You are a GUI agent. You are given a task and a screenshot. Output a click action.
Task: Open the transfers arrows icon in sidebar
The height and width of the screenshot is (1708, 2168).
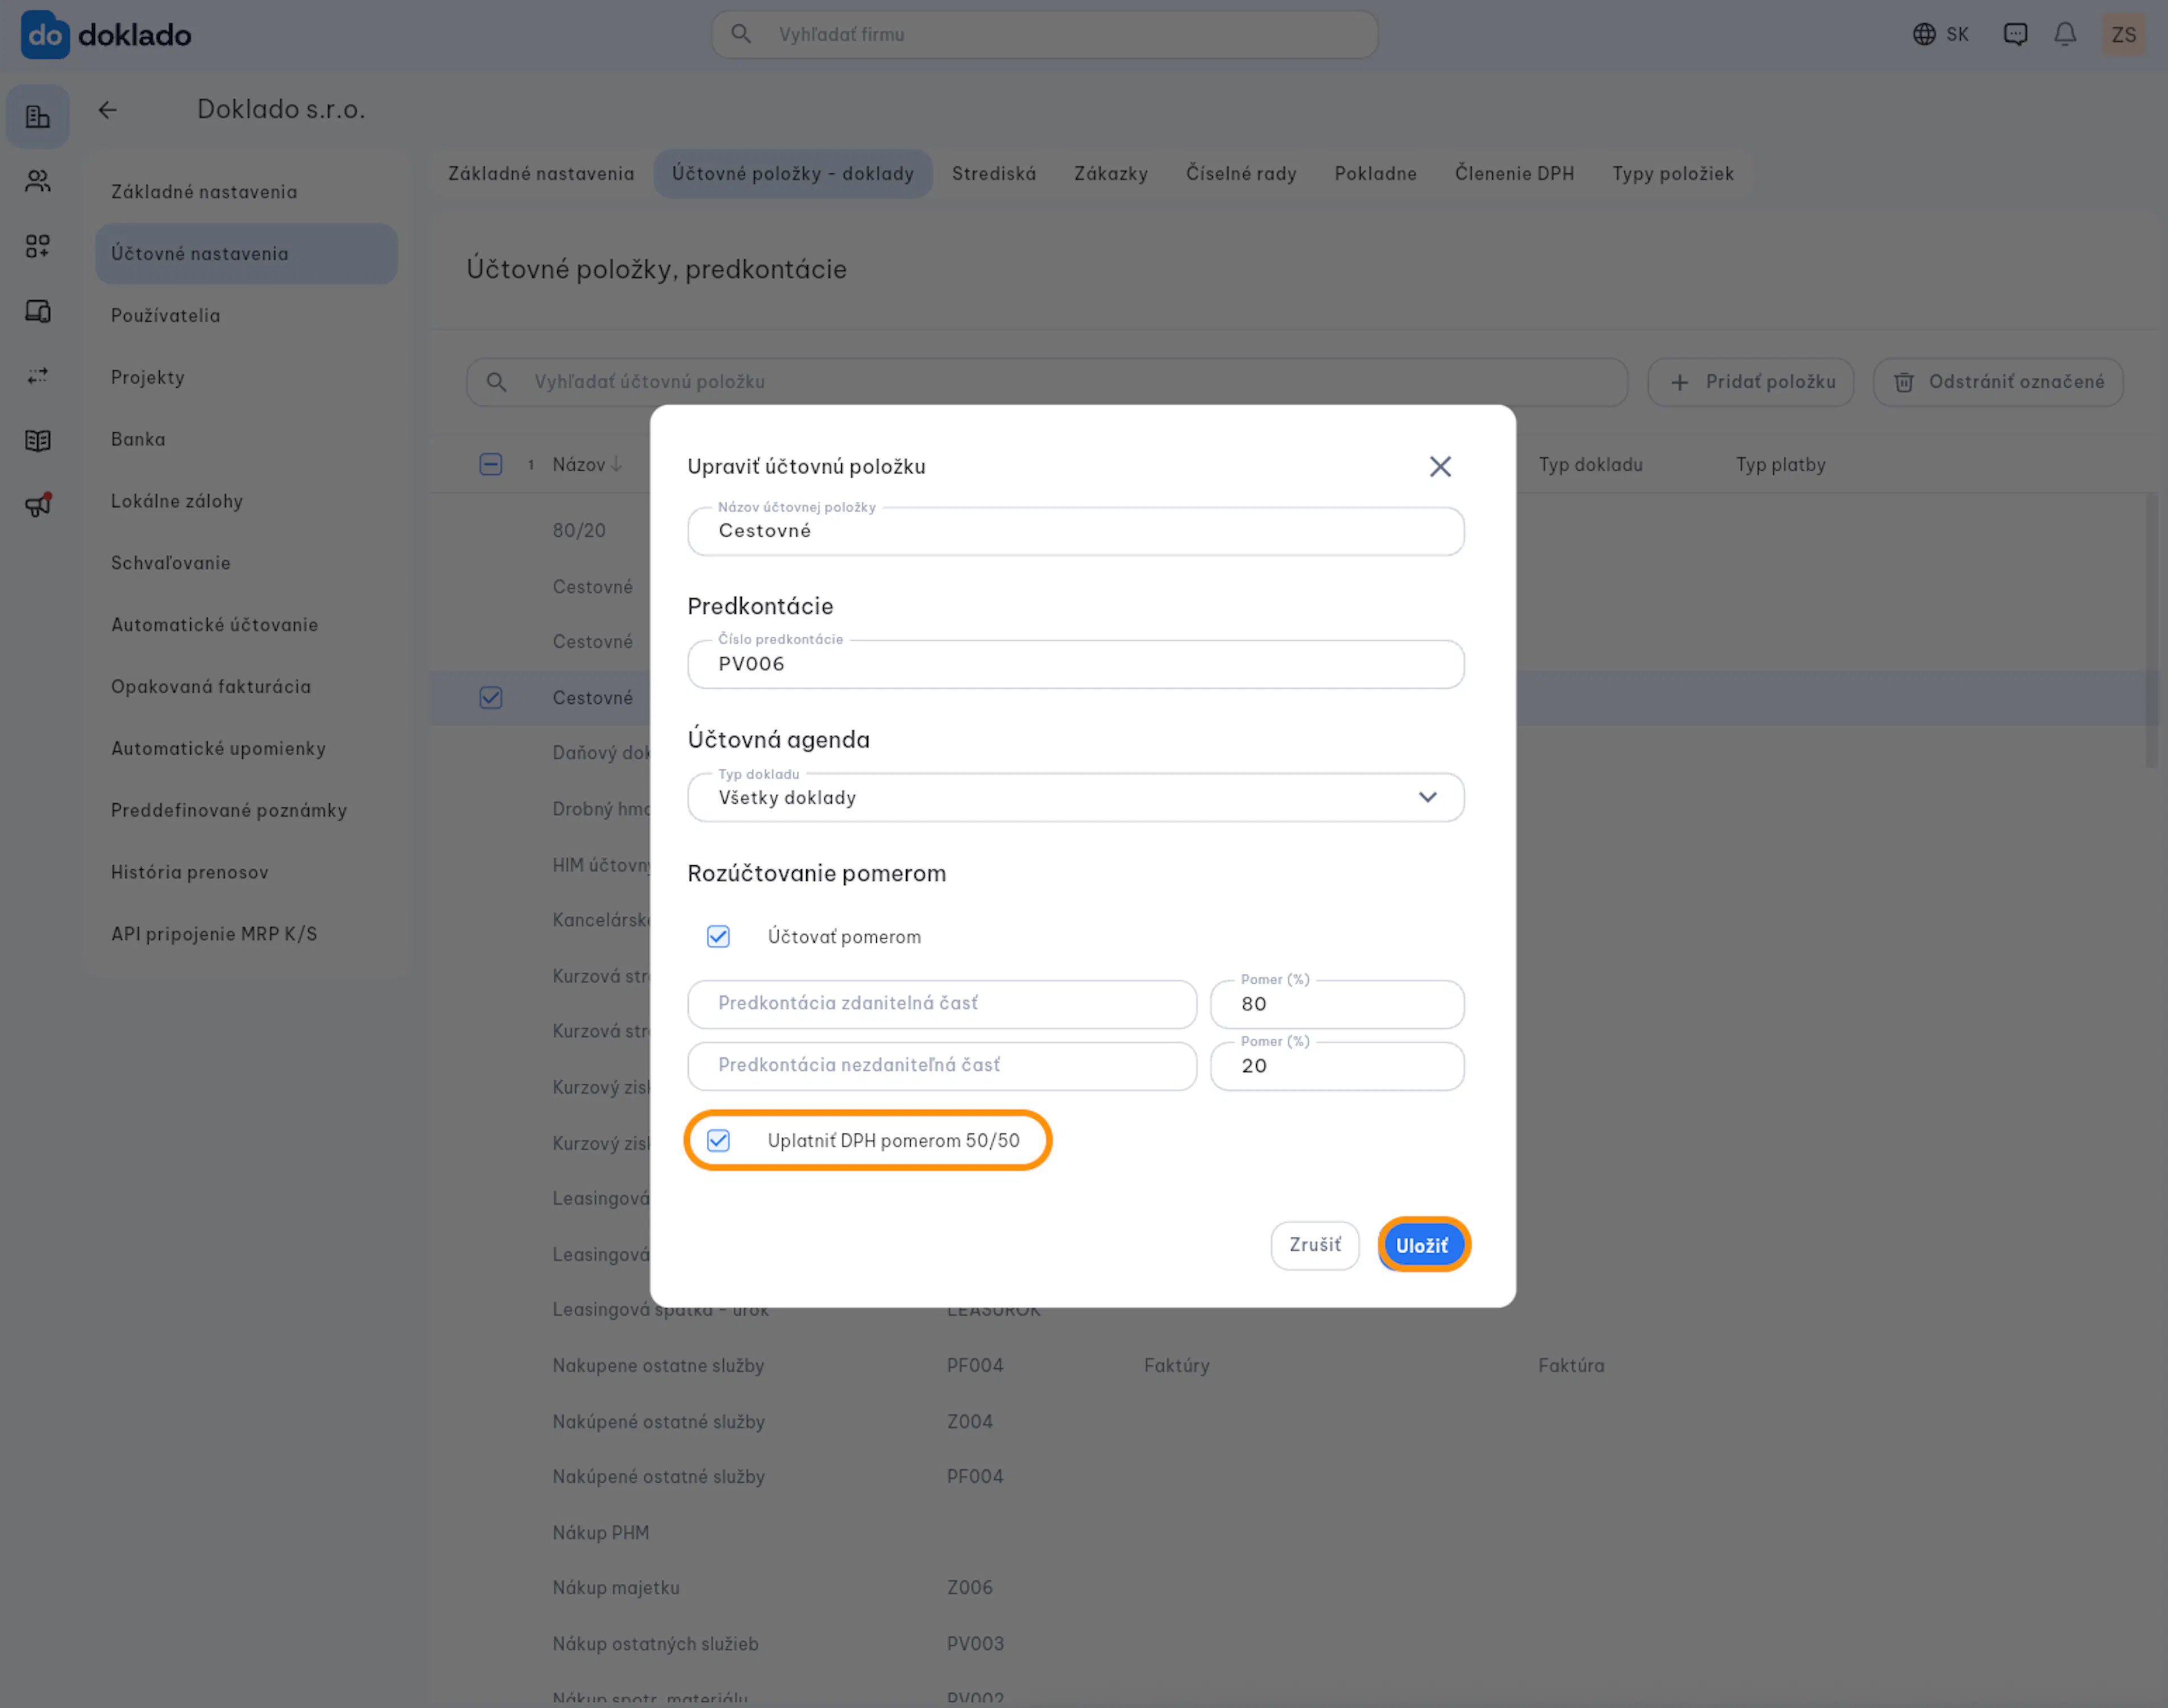(38, 376)
